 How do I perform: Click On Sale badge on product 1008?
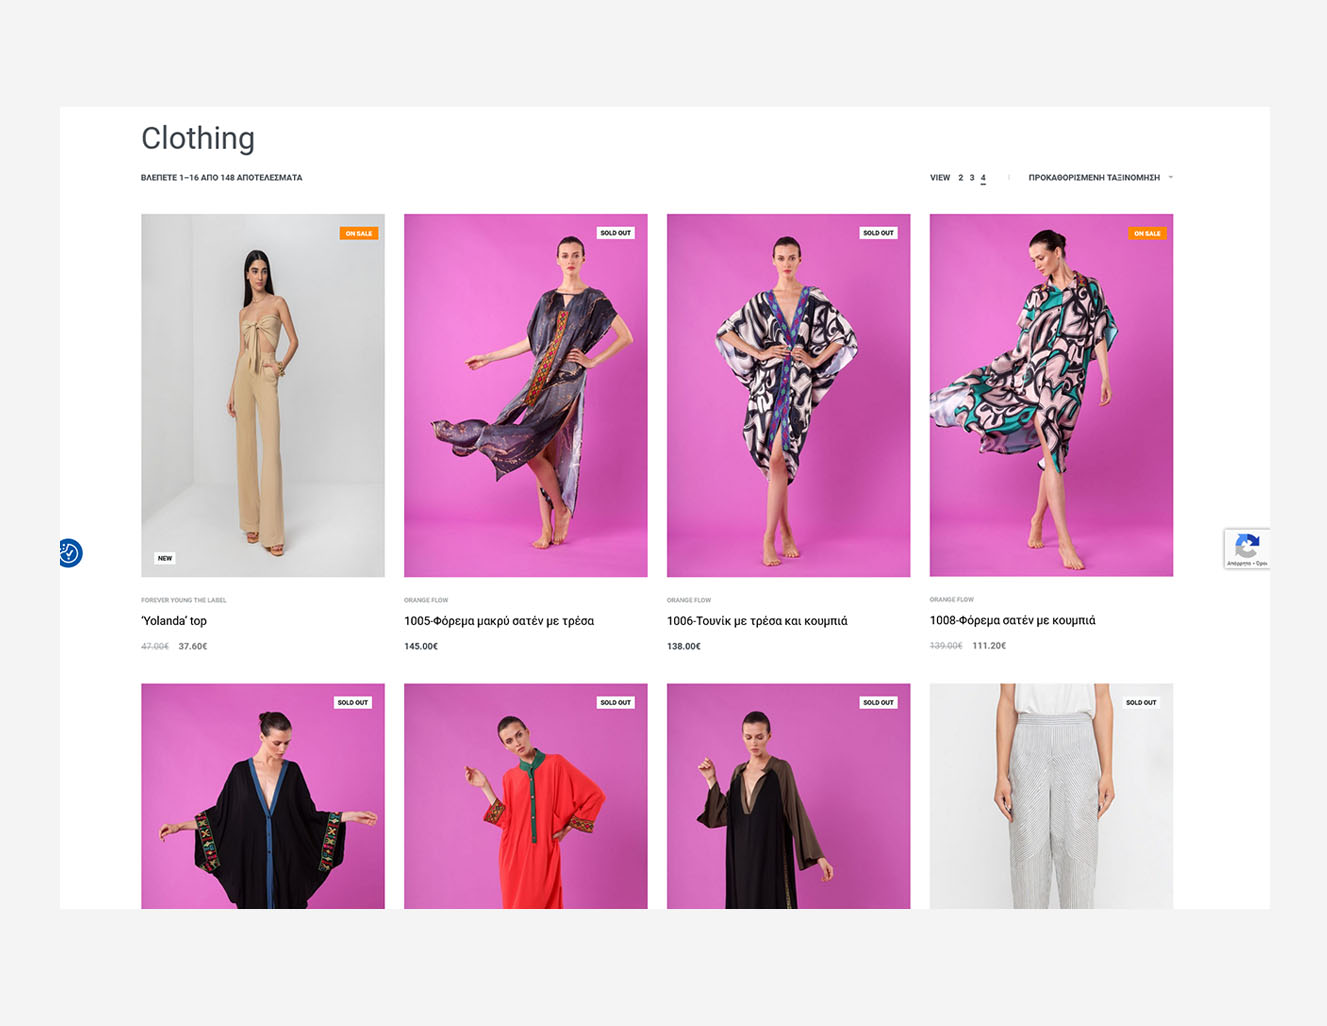point(1147,233)
